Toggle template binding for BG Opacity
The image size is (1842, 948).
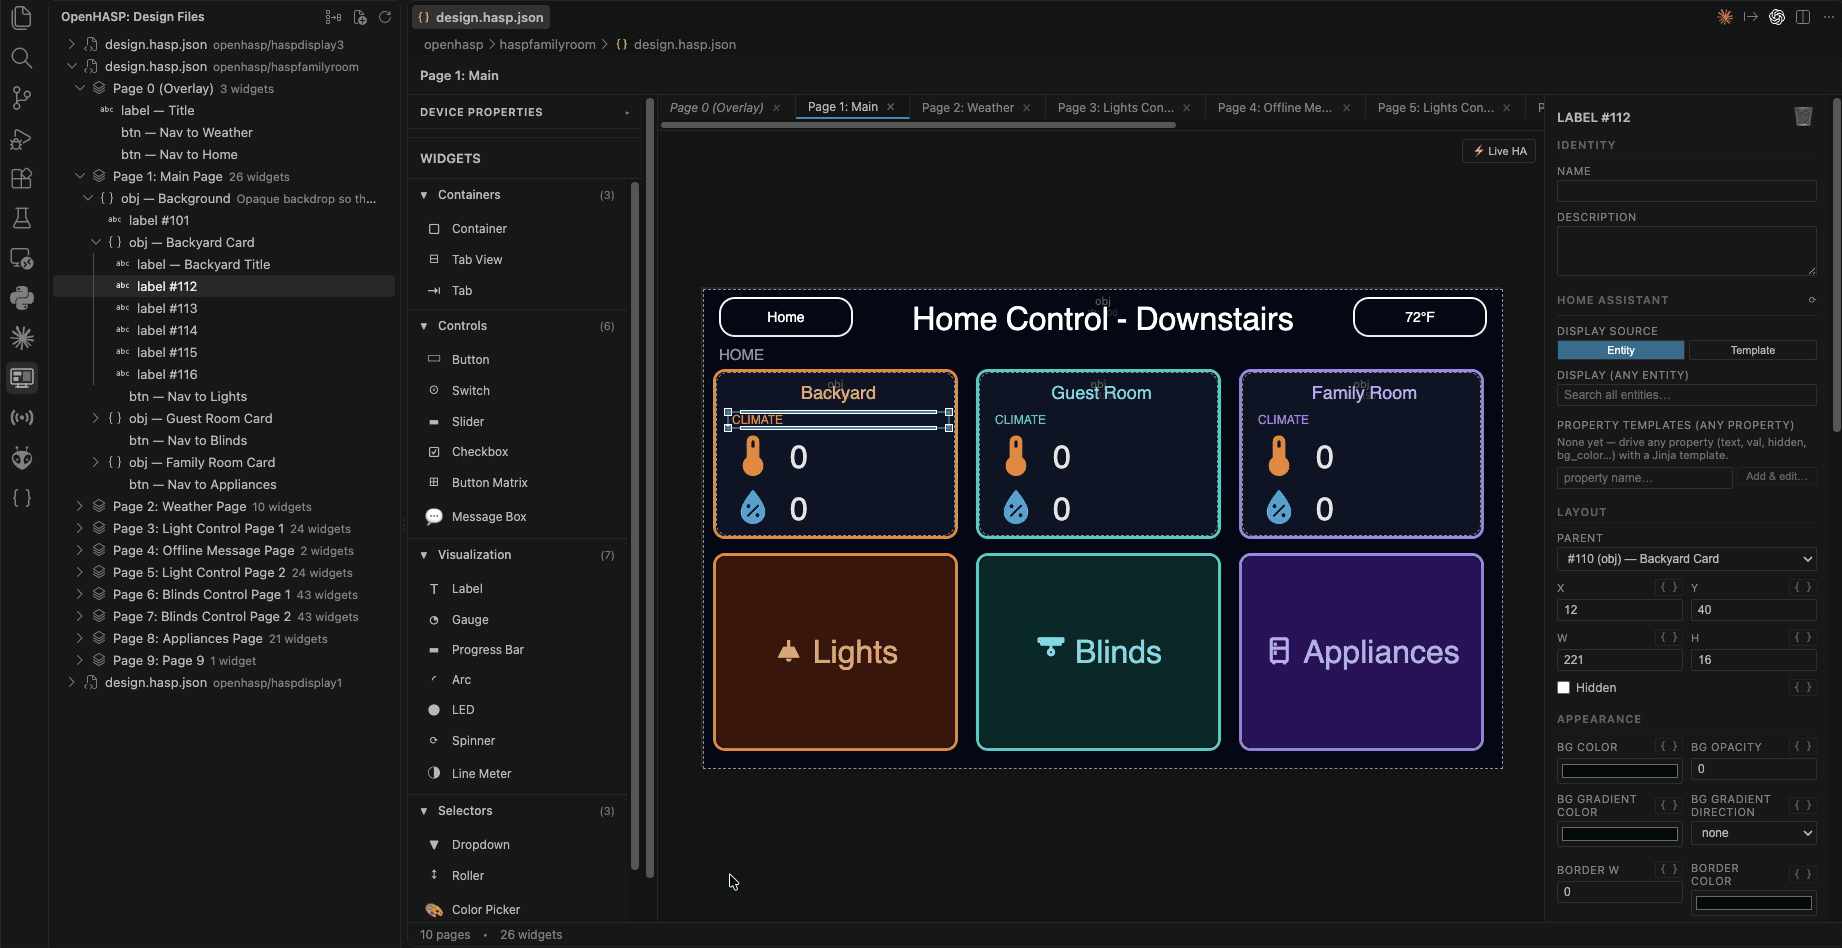click(1803, 746)
